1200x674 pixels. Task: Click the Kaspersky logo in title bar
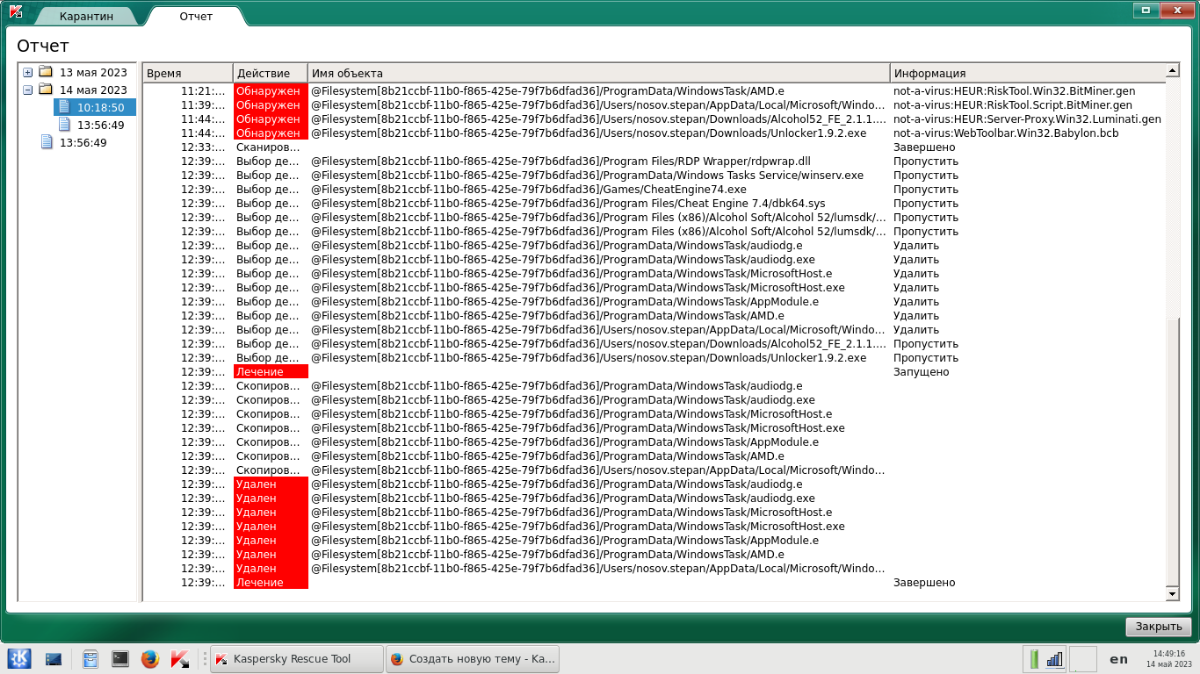pyautogui.click(x=15, y=11)
